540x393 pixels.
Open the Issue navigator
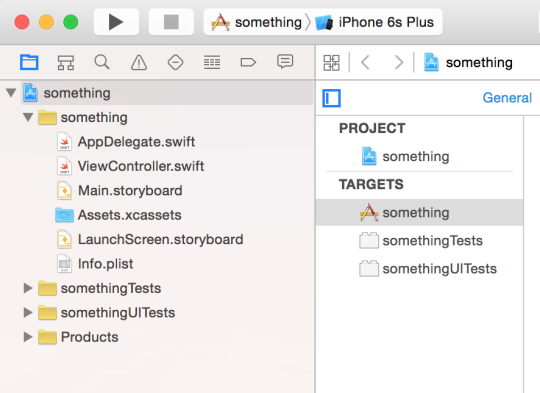pos(139,63)
